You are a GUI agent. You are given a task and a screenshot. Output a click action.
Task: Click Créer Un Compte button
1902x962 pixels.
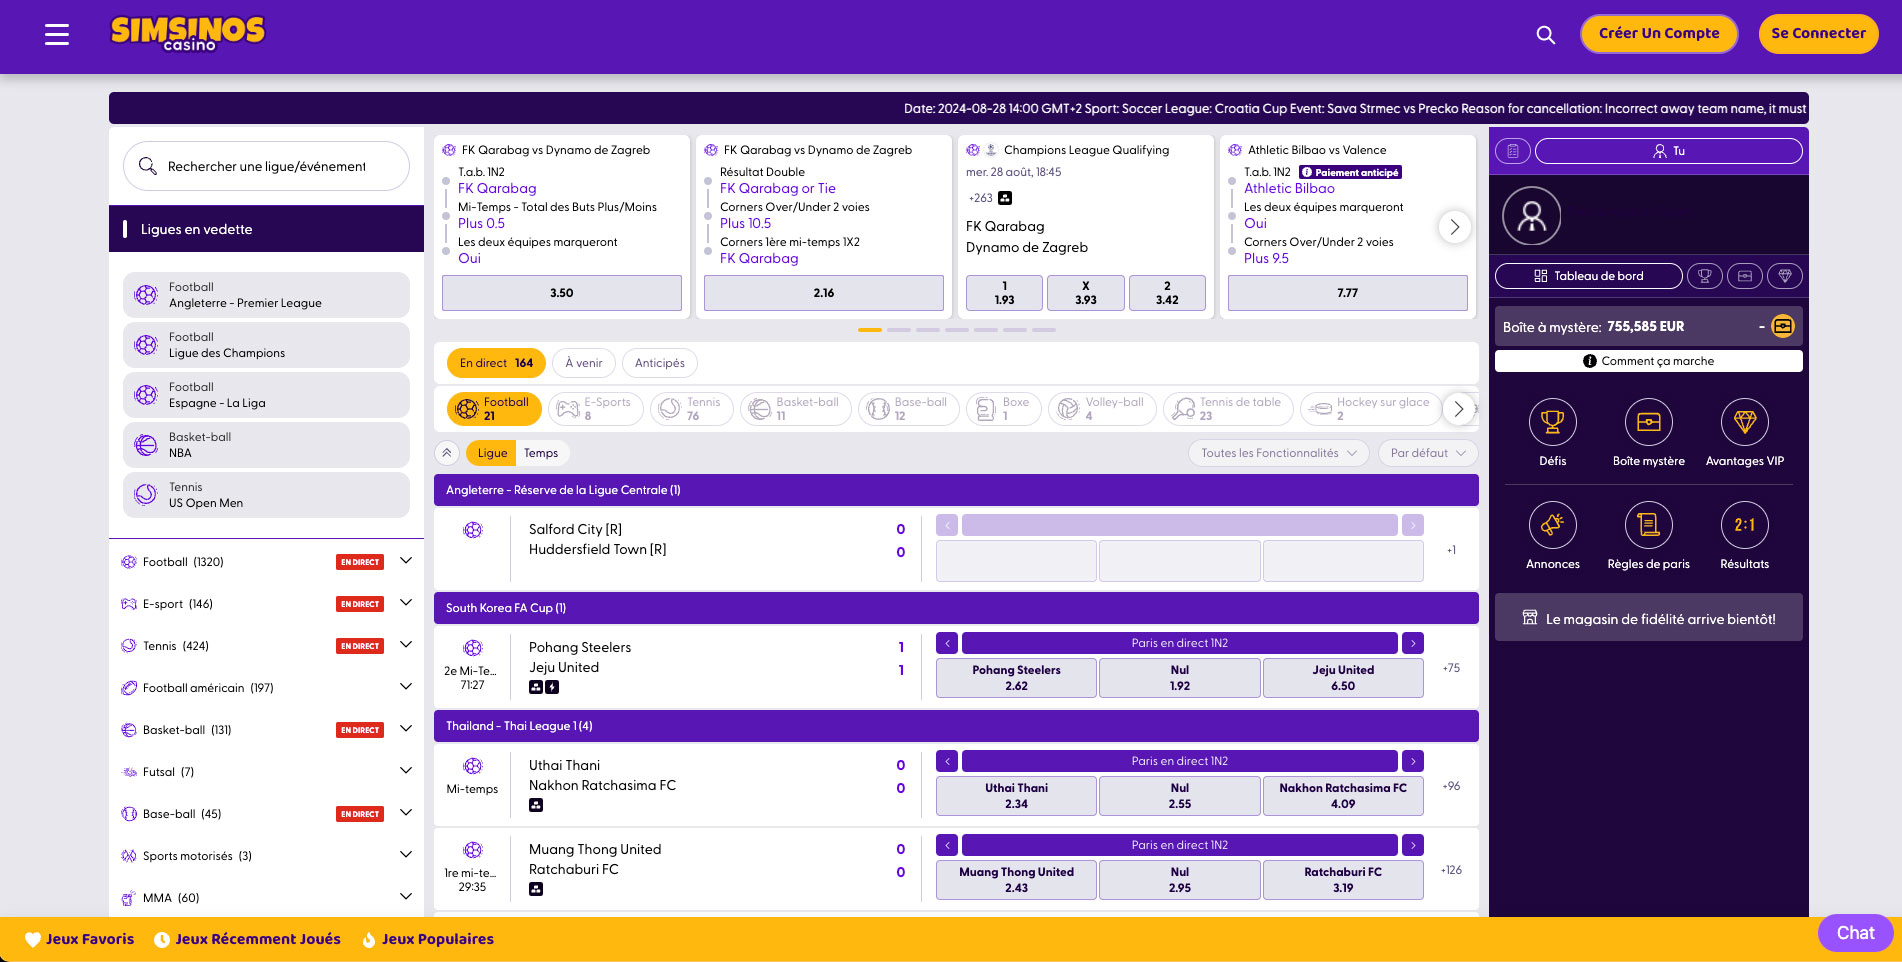click(x=1659, y=33)
